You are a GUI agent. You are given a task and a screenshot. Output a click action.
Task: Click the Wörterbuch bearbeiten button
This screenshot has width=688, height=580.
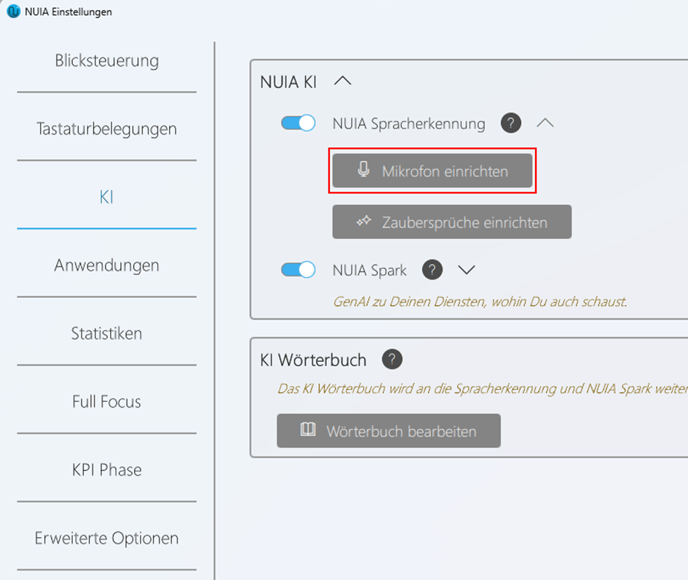[389, 431]
